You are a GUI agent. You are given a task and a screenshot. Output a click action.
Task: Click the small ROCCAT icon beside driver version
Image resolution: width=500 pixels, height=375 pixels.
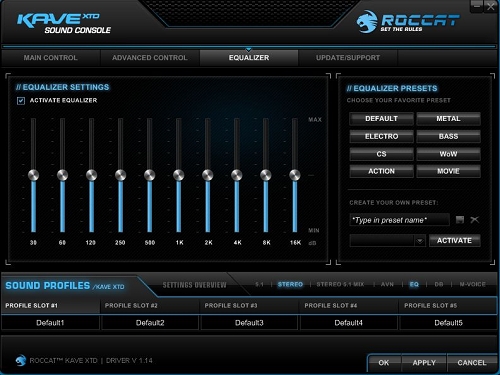pos(21,360)
